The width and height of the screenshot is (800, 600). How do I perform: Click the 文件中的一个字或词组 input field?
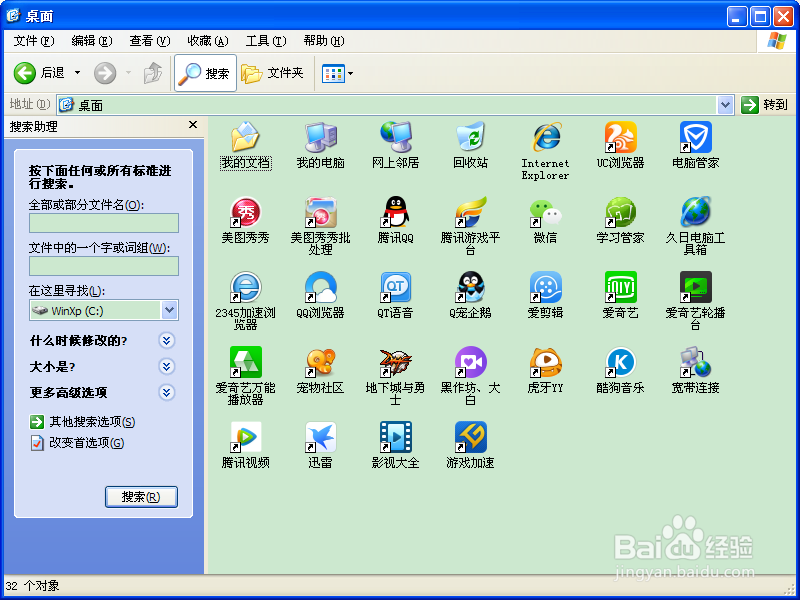(x=104, y=266)
